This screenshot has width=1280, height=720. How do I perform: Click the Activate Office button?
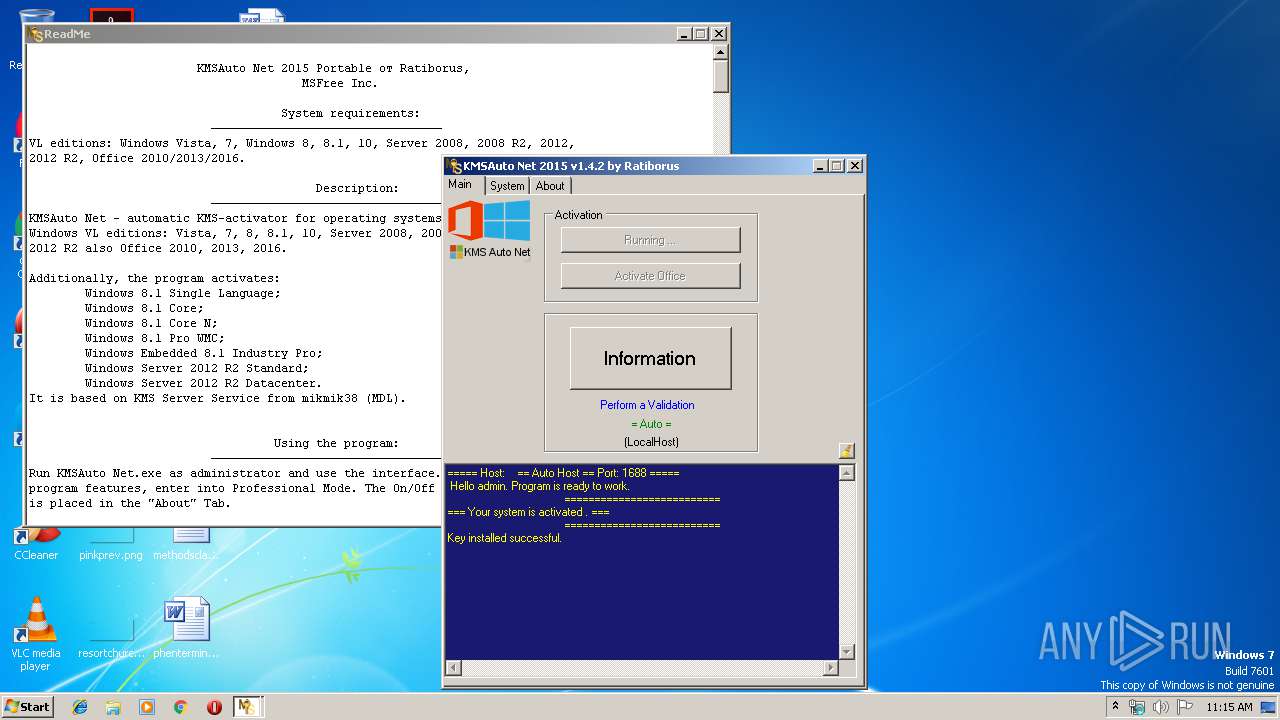(x=650, y=276)
